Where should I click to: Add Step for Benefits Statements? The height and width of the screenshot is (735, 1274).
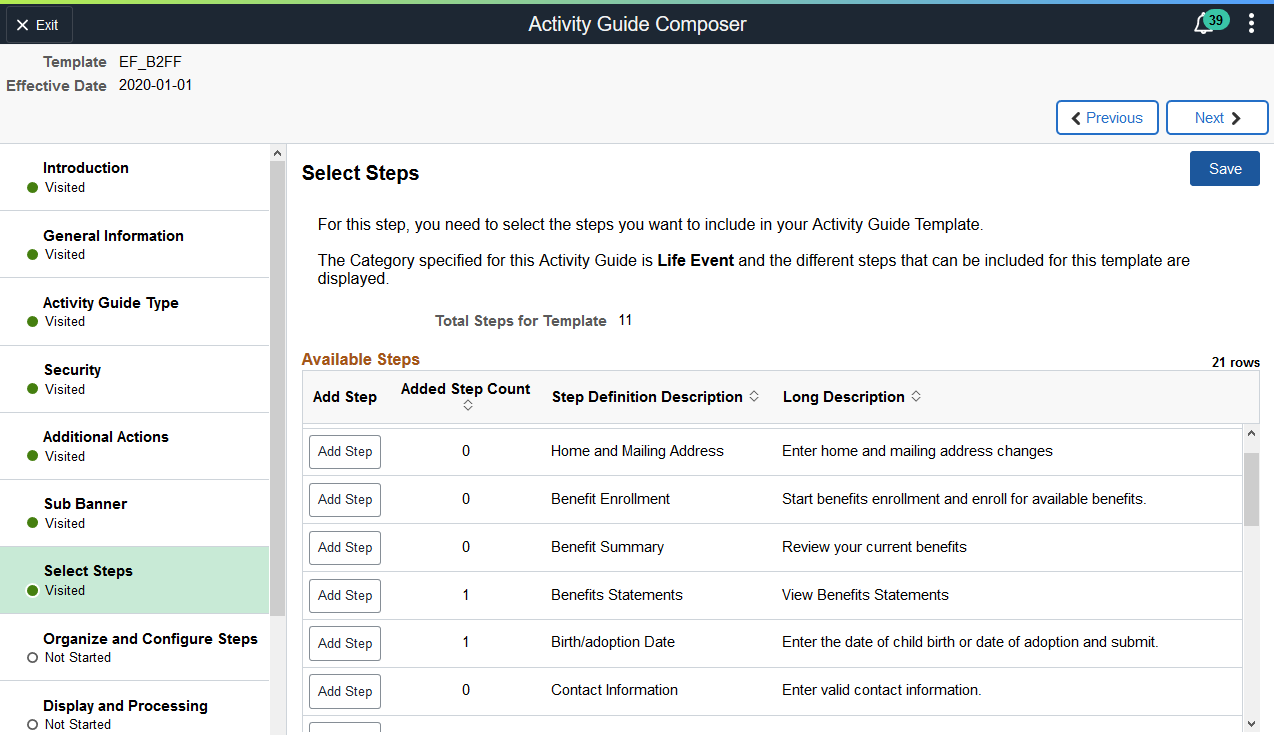pos(345,595)
